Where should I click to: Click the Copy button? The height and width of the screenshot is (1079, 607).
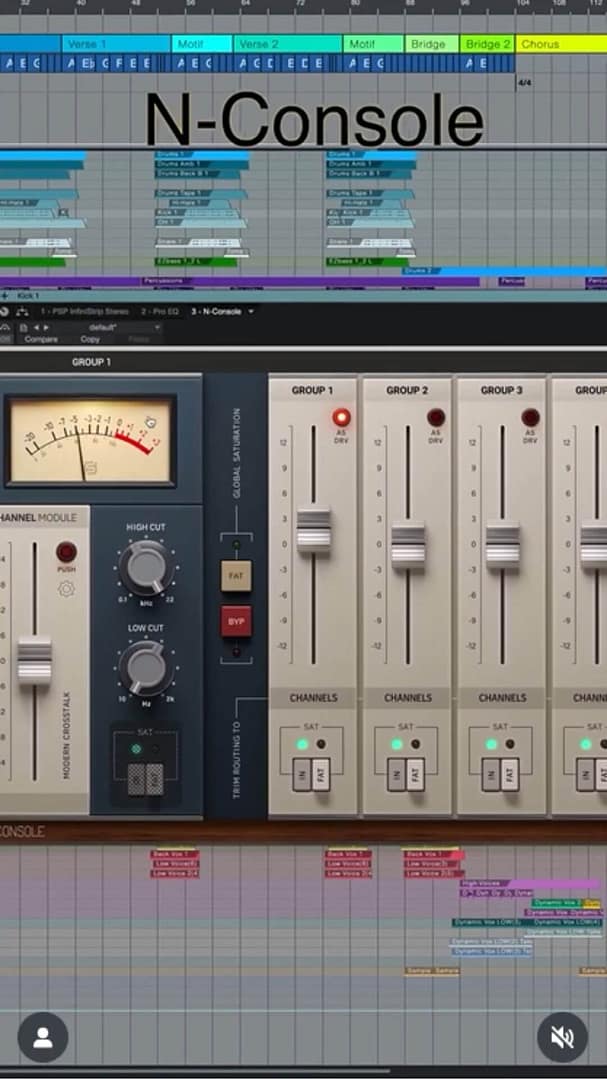click(x=90, y=339)
